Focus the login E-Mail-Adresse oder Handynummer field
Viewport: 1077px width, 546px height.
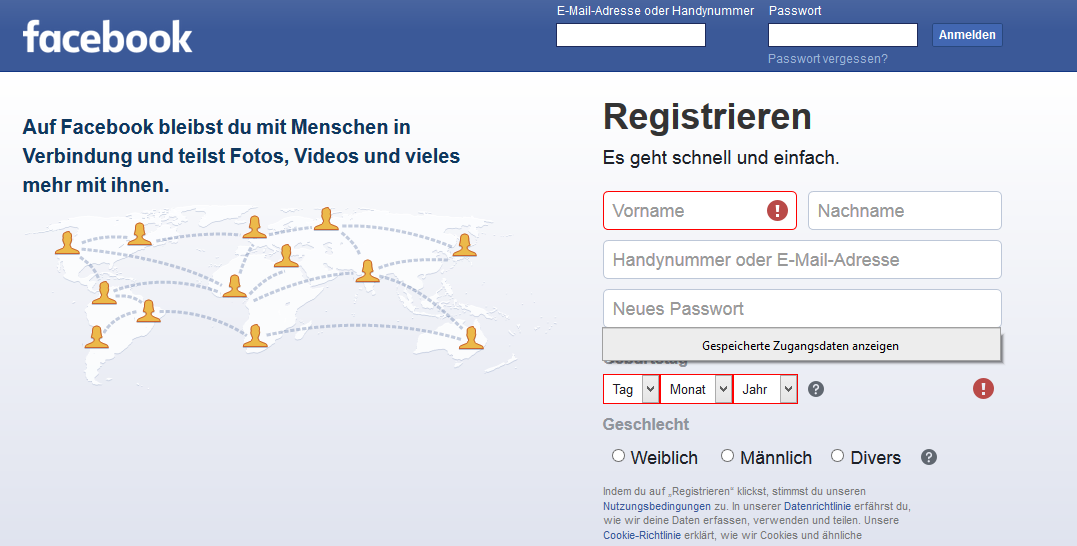[x=631, y=35]
